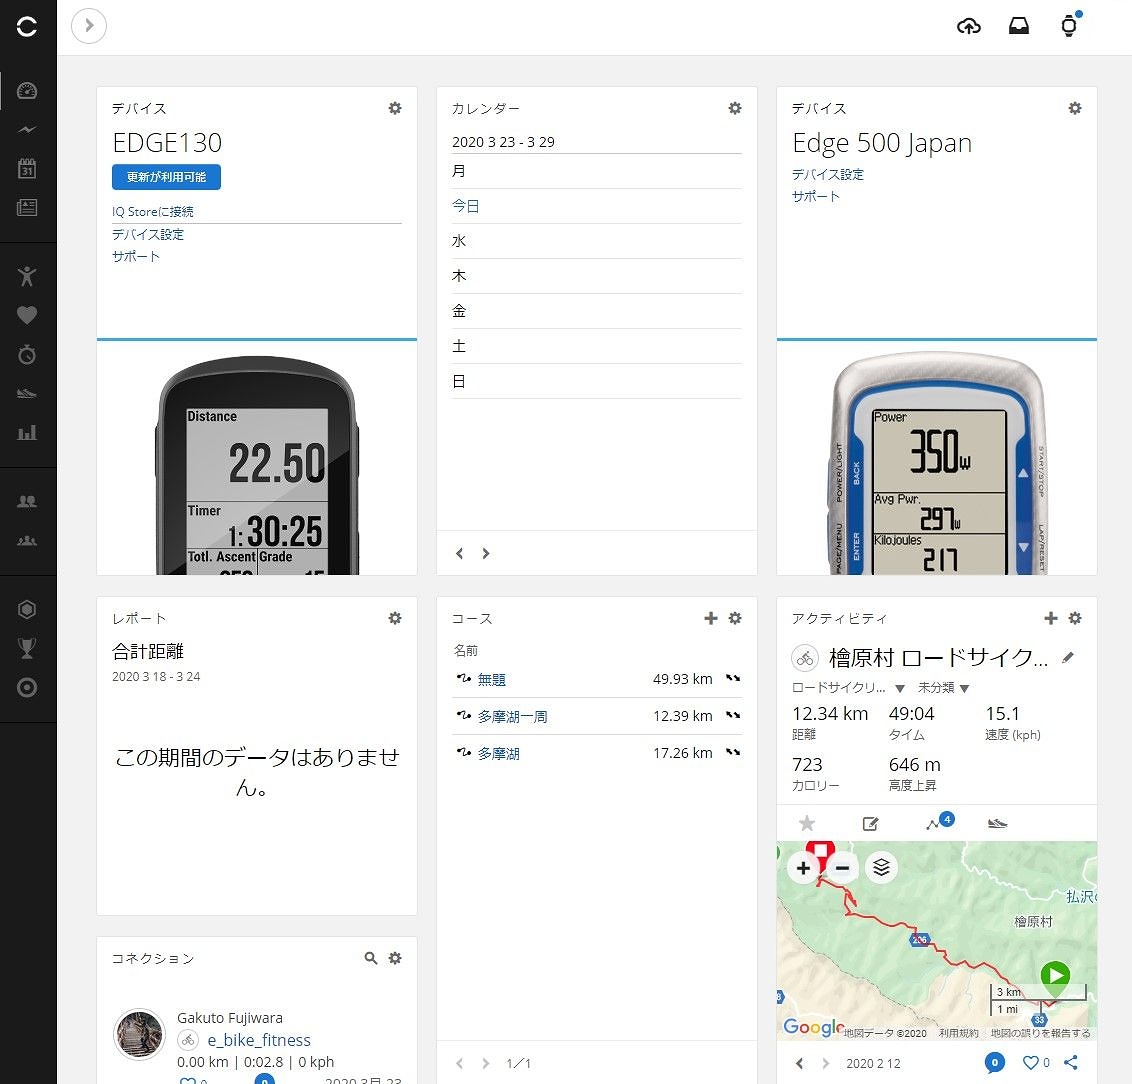Search connections with the magnifier icon

click(371, 958)
